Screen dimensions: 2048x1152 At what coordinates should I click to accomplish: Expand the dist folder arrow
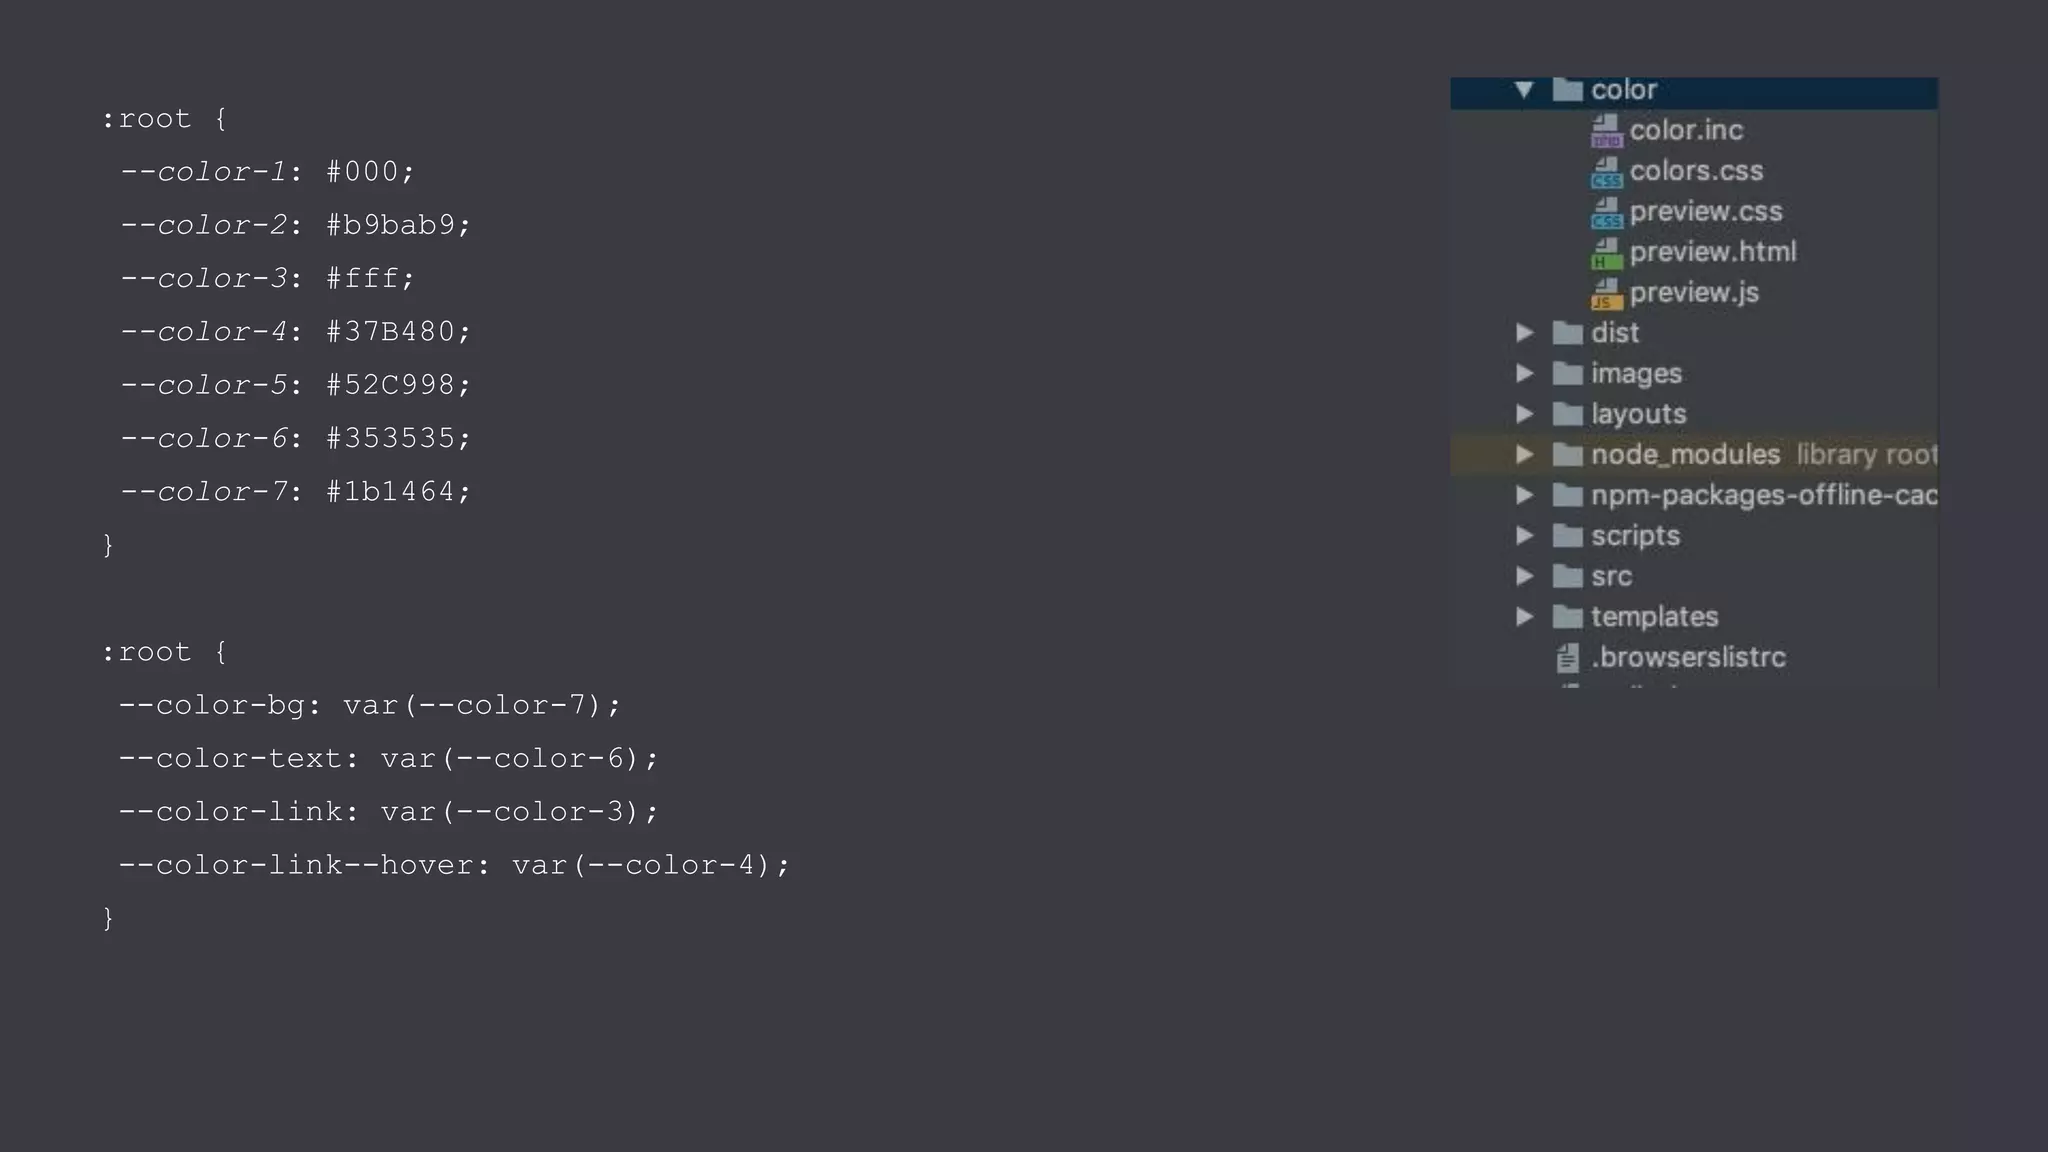click(x=1525, y=332)
